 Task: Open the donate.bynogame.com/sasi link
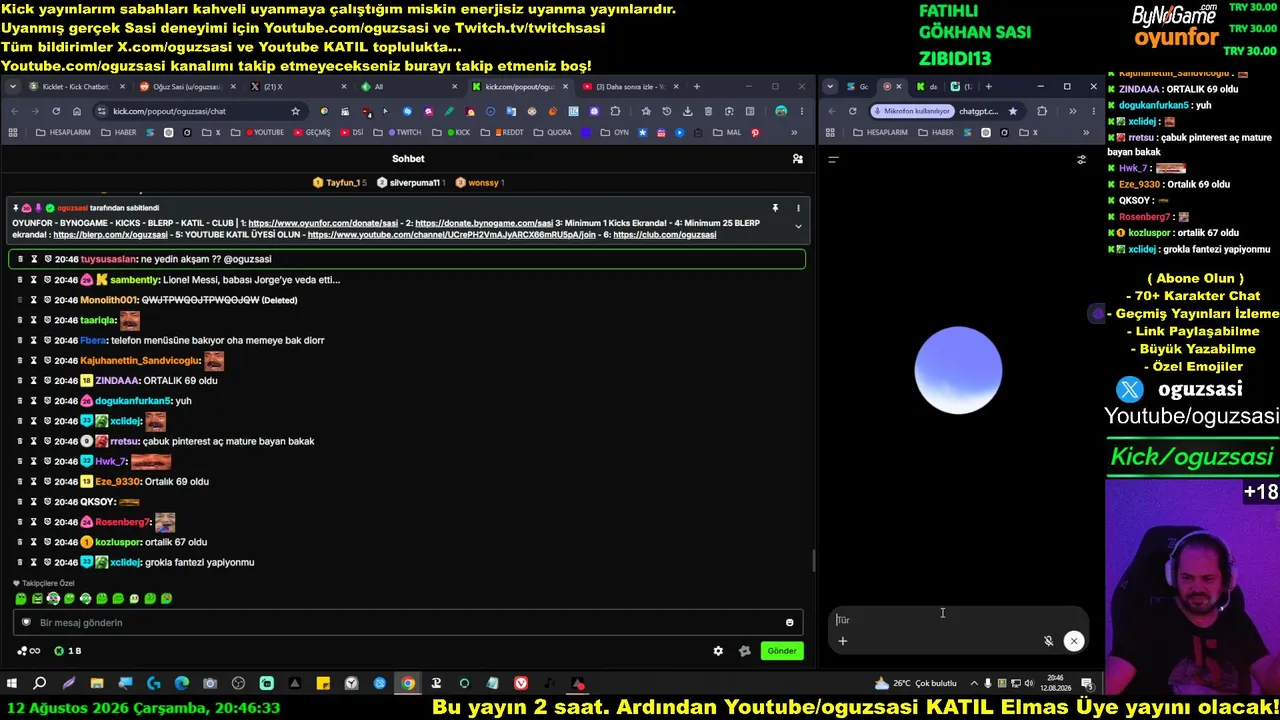point(484,223)
